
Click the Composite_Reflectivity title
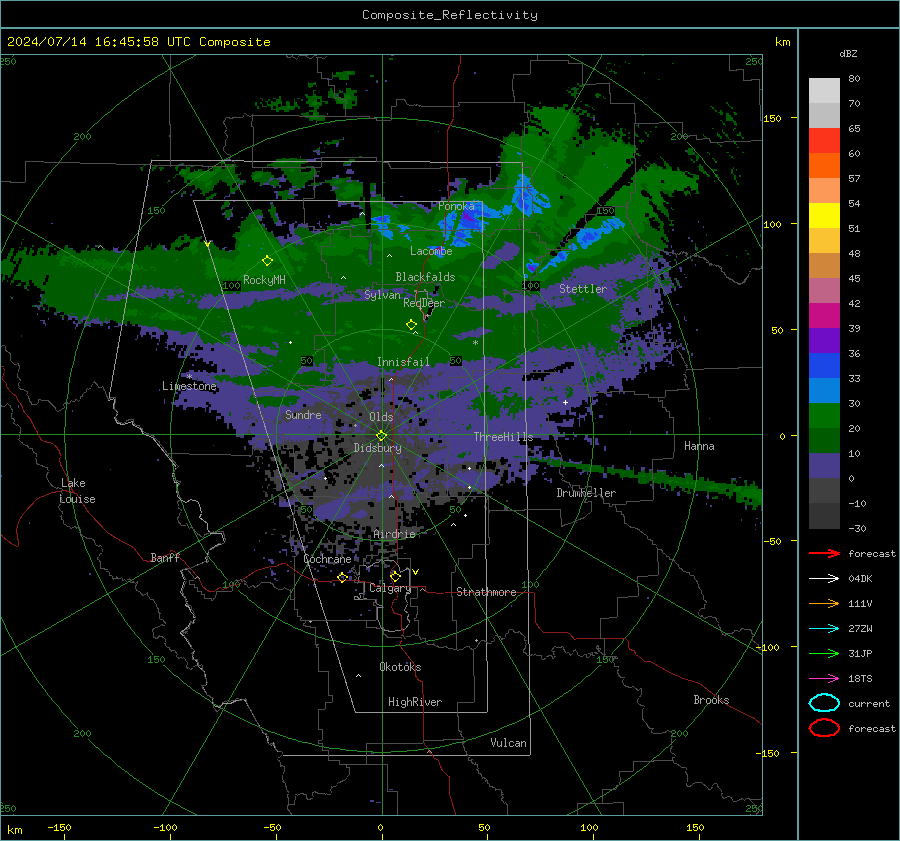coord(450,15)
